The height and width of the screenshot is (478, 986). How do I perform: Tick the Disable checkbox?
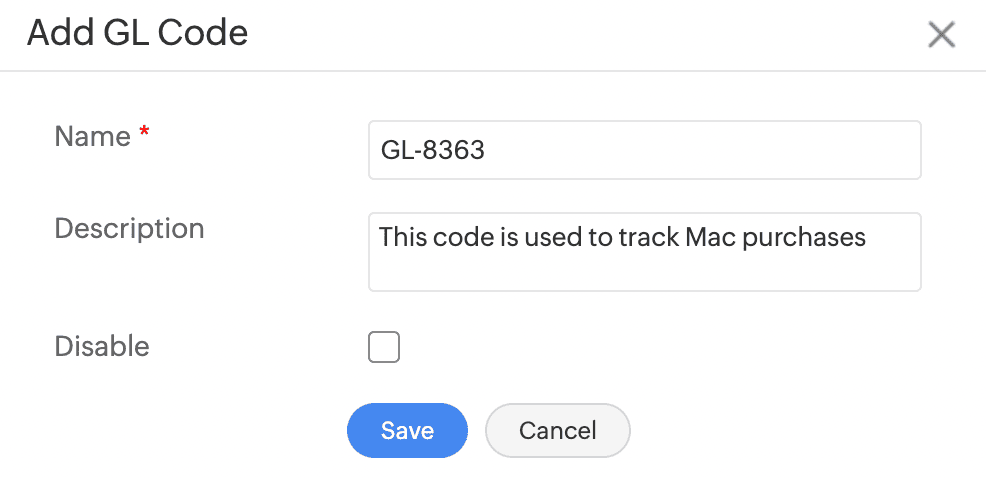pyautogui.click(x=384, y=347)
